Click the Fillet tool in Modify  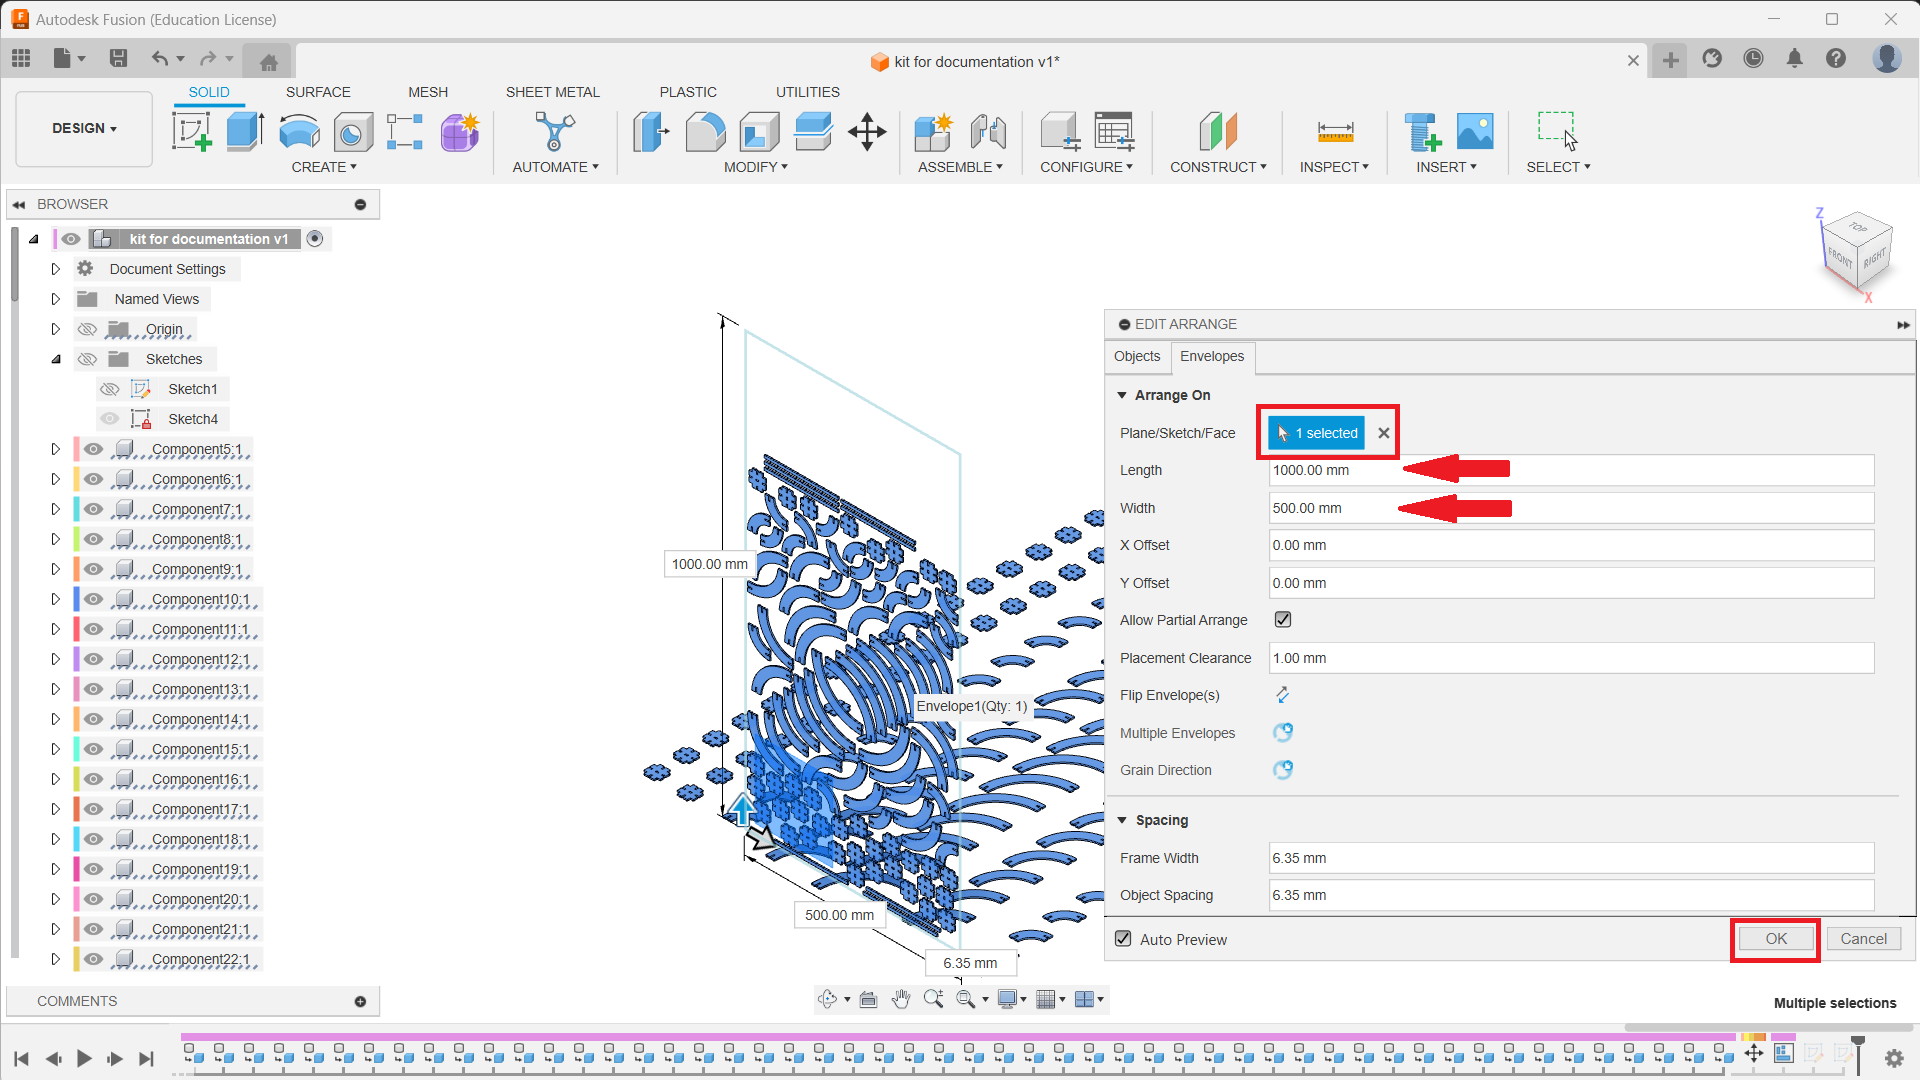point(705,131)
